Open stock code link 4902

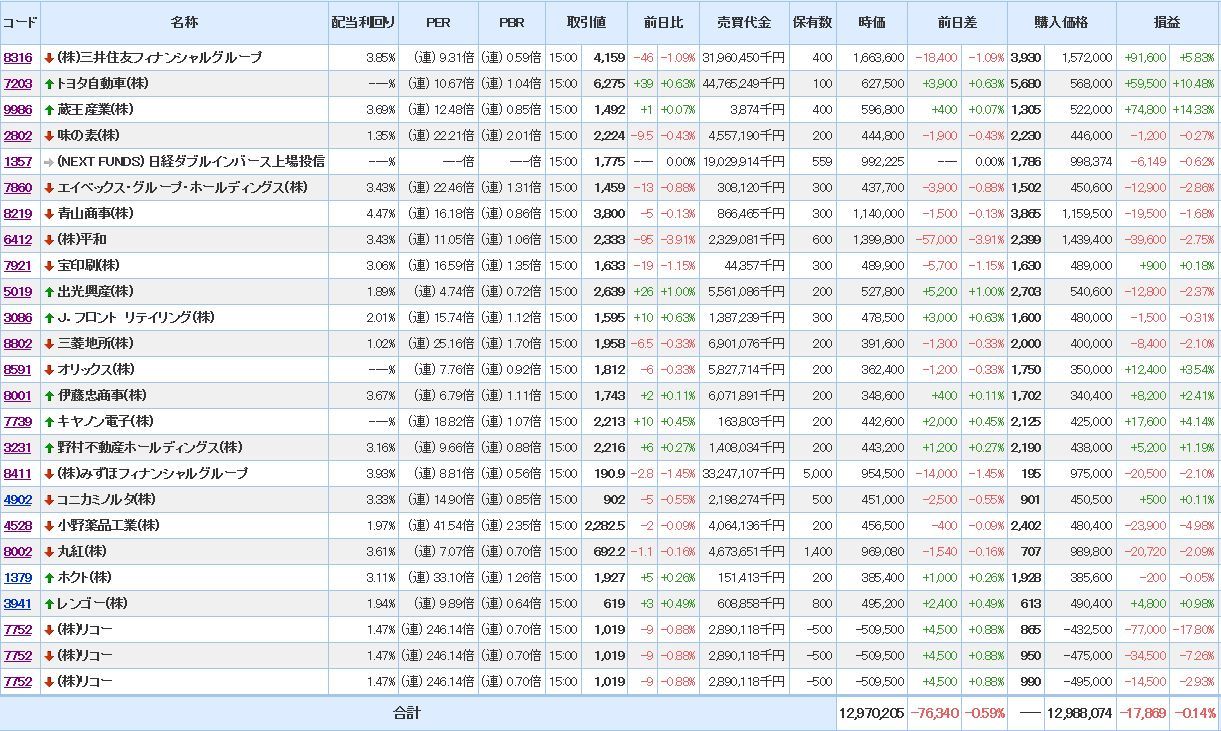click(18, 500)
